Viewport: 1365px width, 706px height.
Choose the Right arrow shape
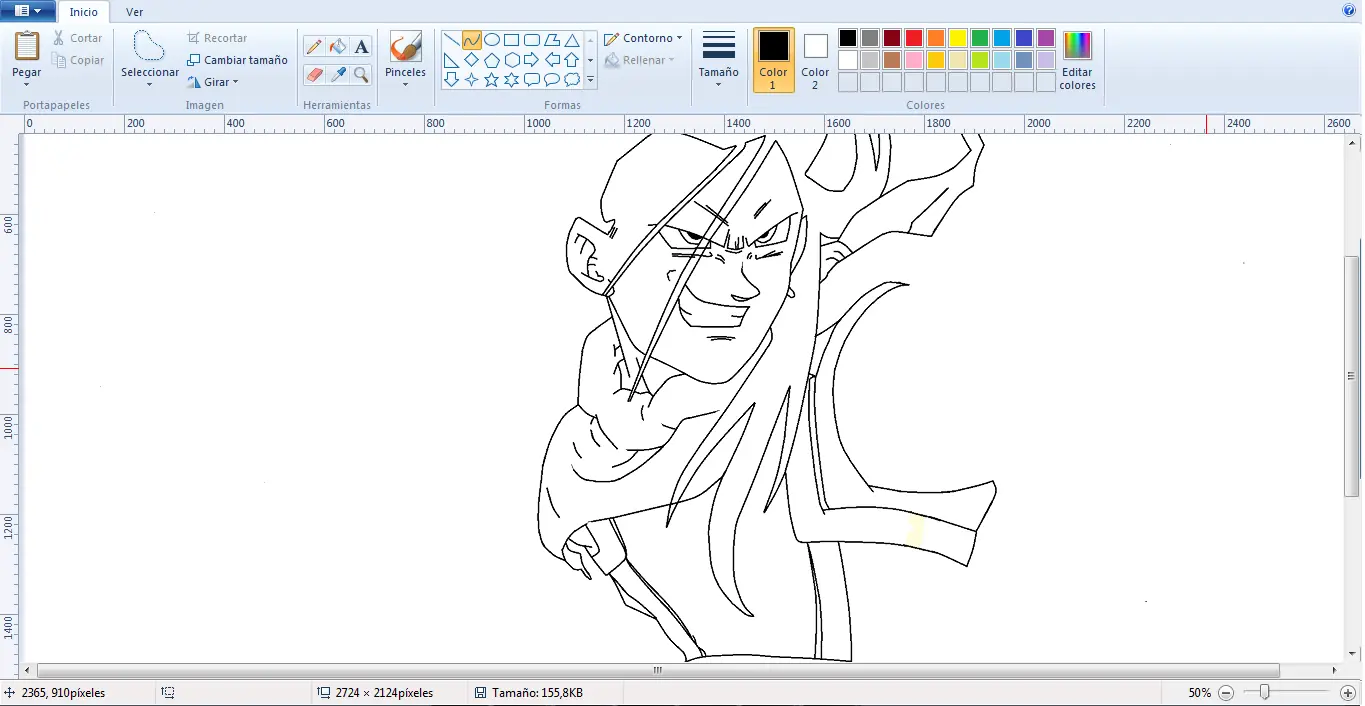pos(532,60)
